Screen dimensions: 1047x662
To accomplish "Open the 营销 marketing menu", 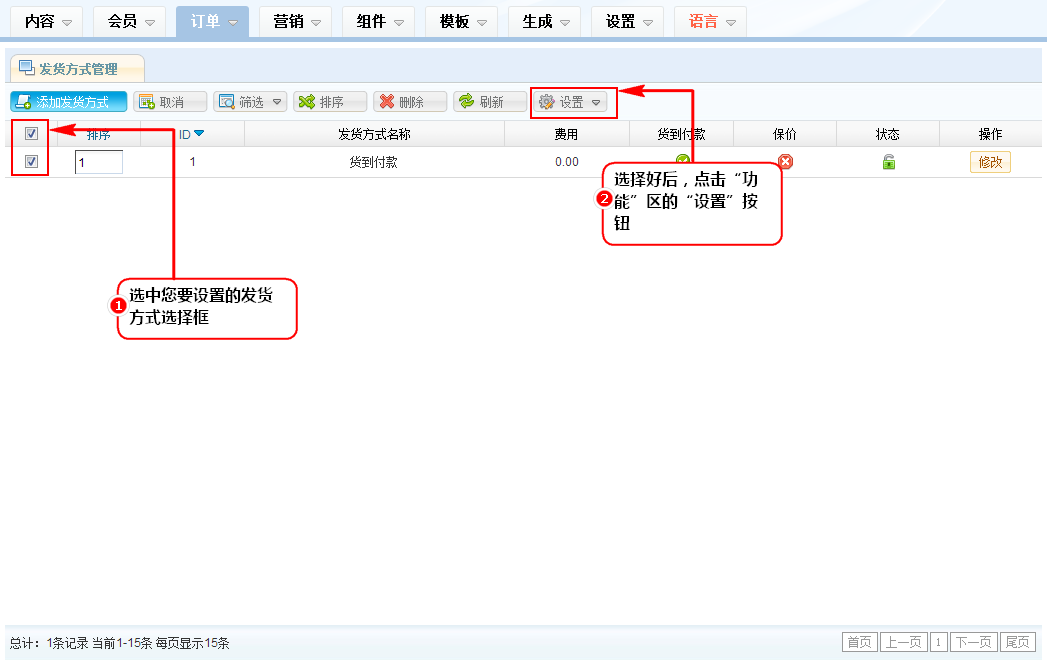I will pyautogui.click(x=295, y=21).
